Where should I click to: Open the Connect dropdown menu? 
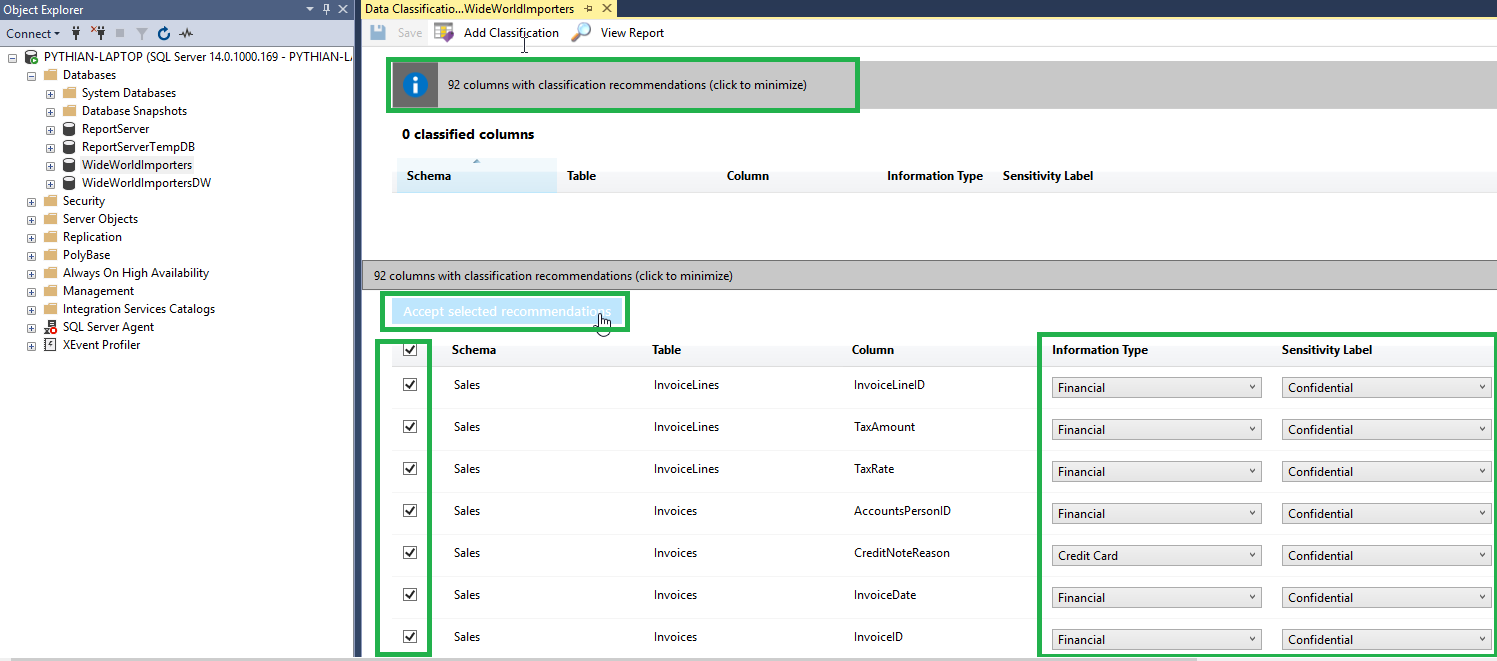[x=33, y=33]
